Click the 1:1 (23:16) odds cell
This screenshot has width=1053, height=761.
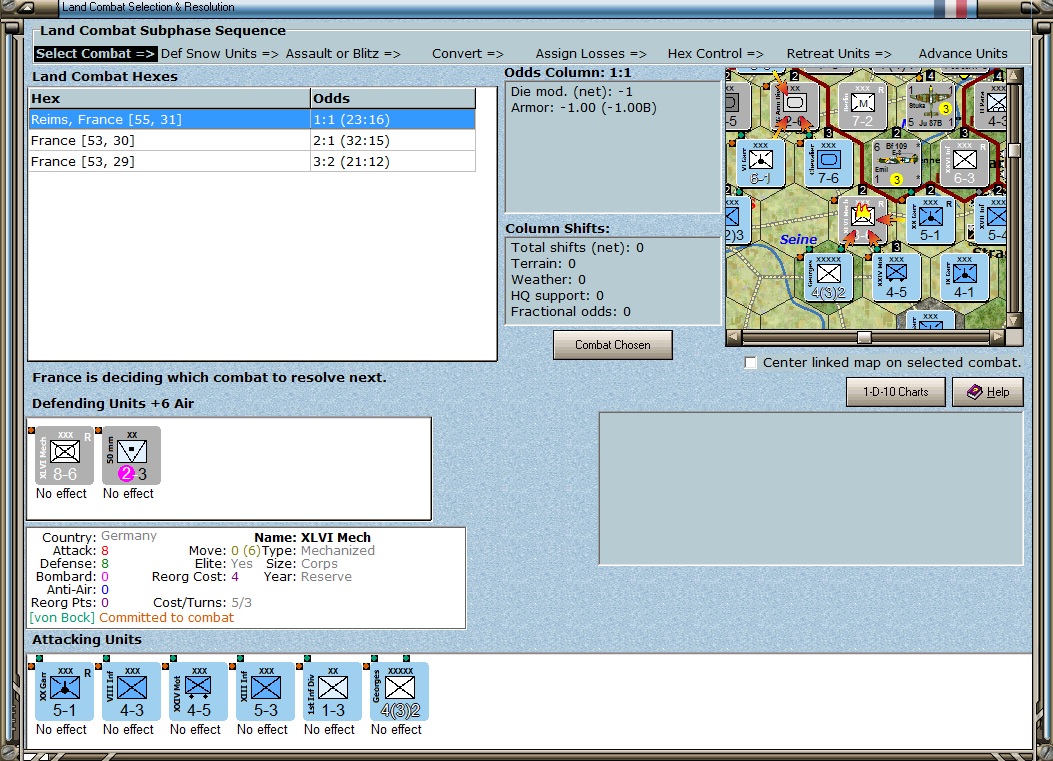[x=393, y=120]
